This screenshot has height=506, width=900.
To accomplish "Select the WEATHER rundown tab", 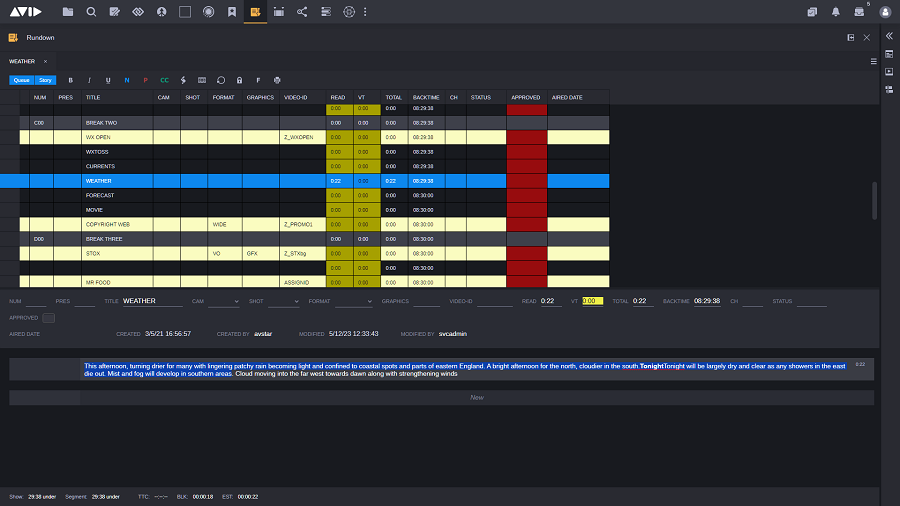I will pos(22,61).
